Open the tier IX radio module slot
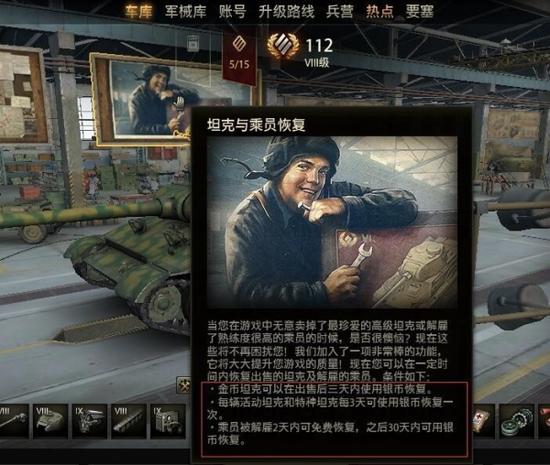Viewport: 550px width, 465px height. click(x=168, y=421)
